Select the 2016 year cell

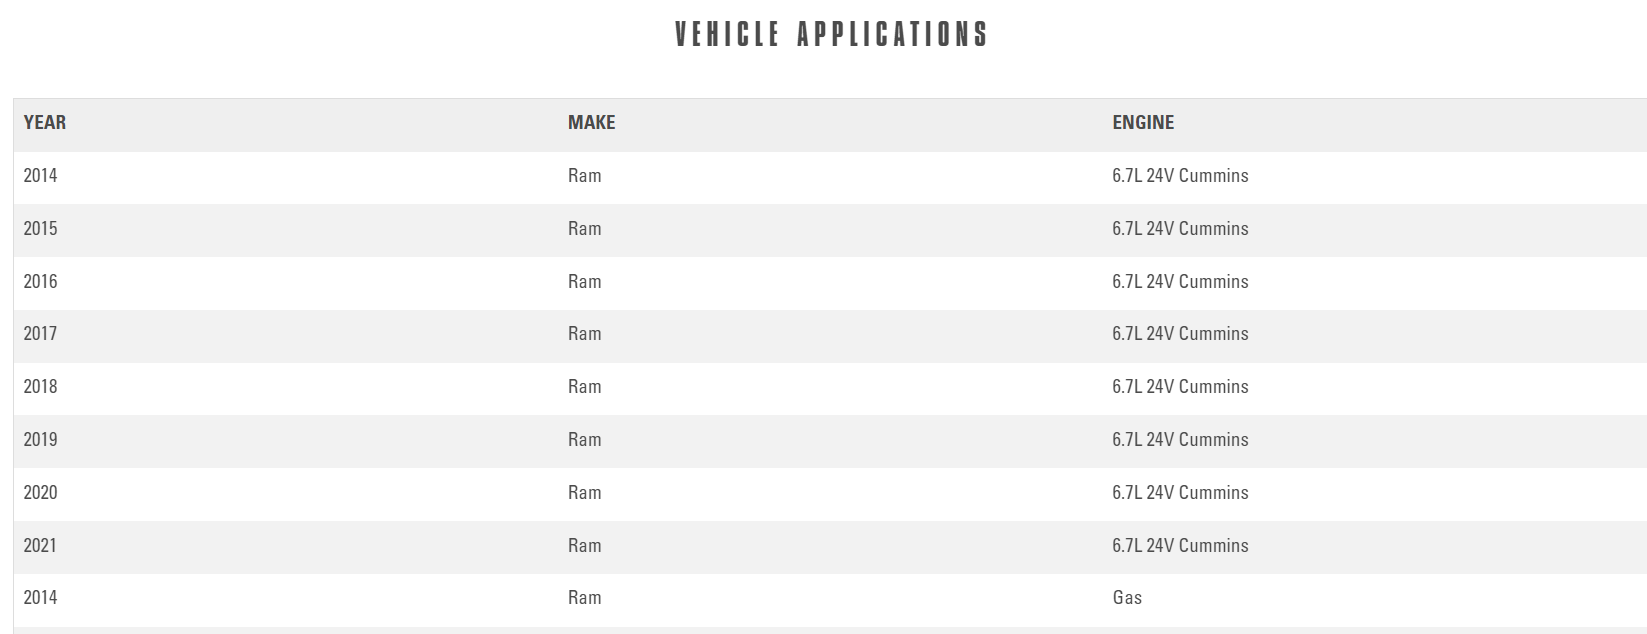pyautogui.click(x=41, y=282)
